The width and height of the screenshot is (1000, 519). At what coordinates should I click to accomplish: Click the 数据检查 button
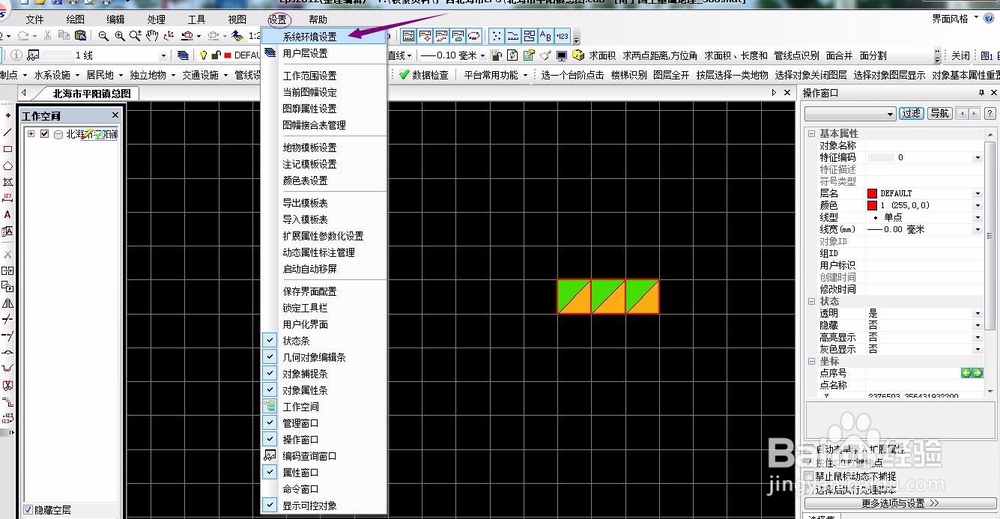pos(424,75)
